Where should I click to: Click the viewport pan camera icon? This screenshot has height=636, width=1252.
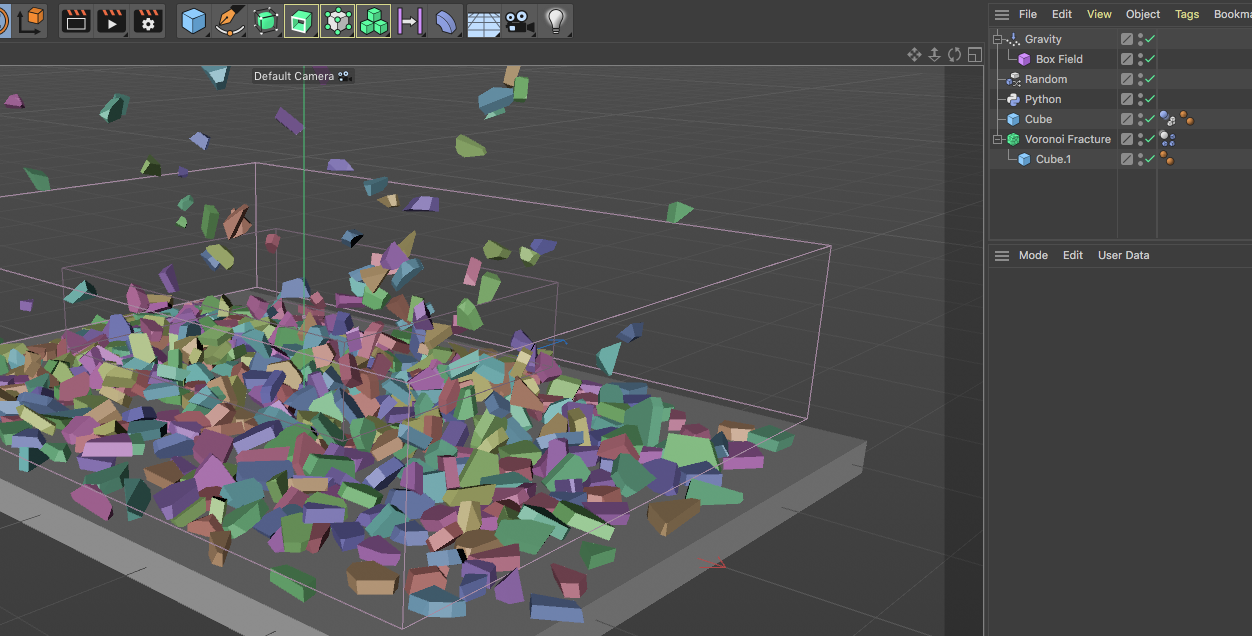coord(914,54)
